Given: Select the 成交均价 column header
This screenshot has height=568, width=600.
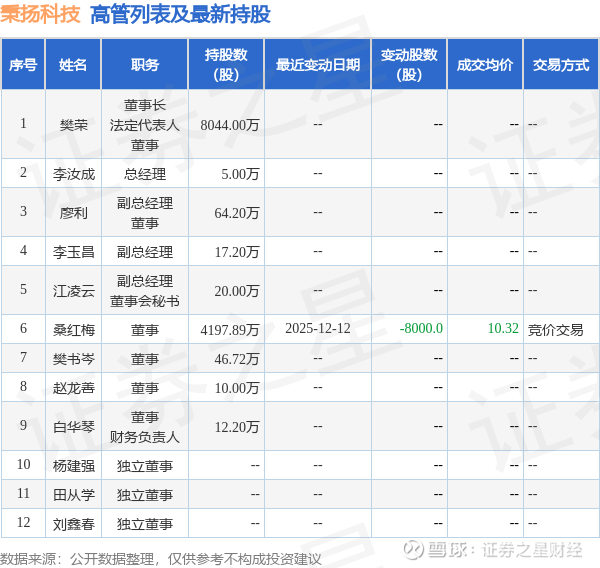Looking at the screenshot, I should coord(485,64).
